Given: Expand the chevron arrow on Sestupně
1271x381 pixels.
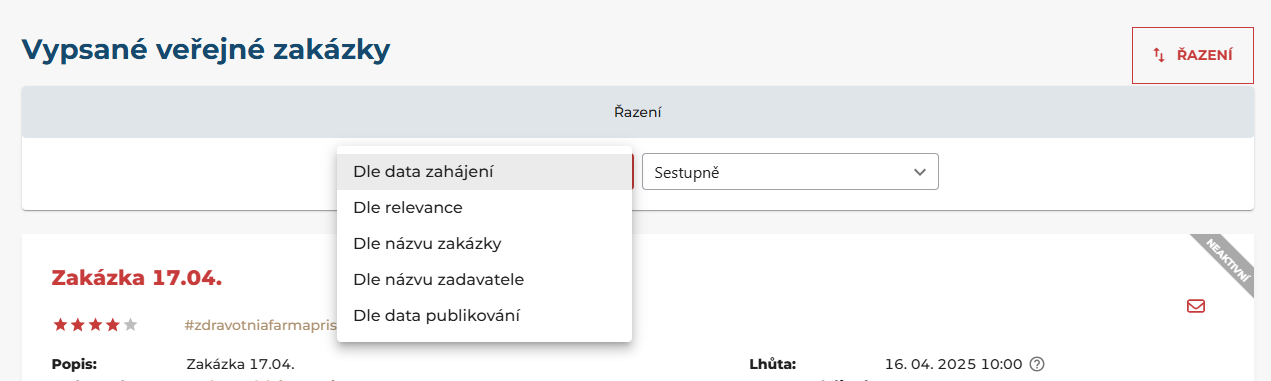Looking at the screenshot, I should pyautogui.click(x=920, y=172).
